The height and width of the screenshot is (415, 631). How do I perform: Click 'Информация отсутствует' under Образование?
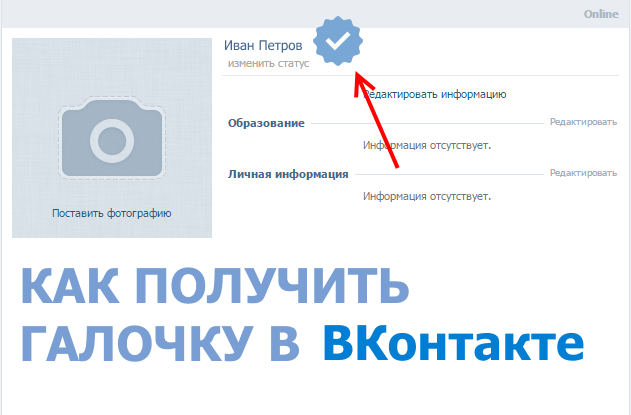click(427, 145)
